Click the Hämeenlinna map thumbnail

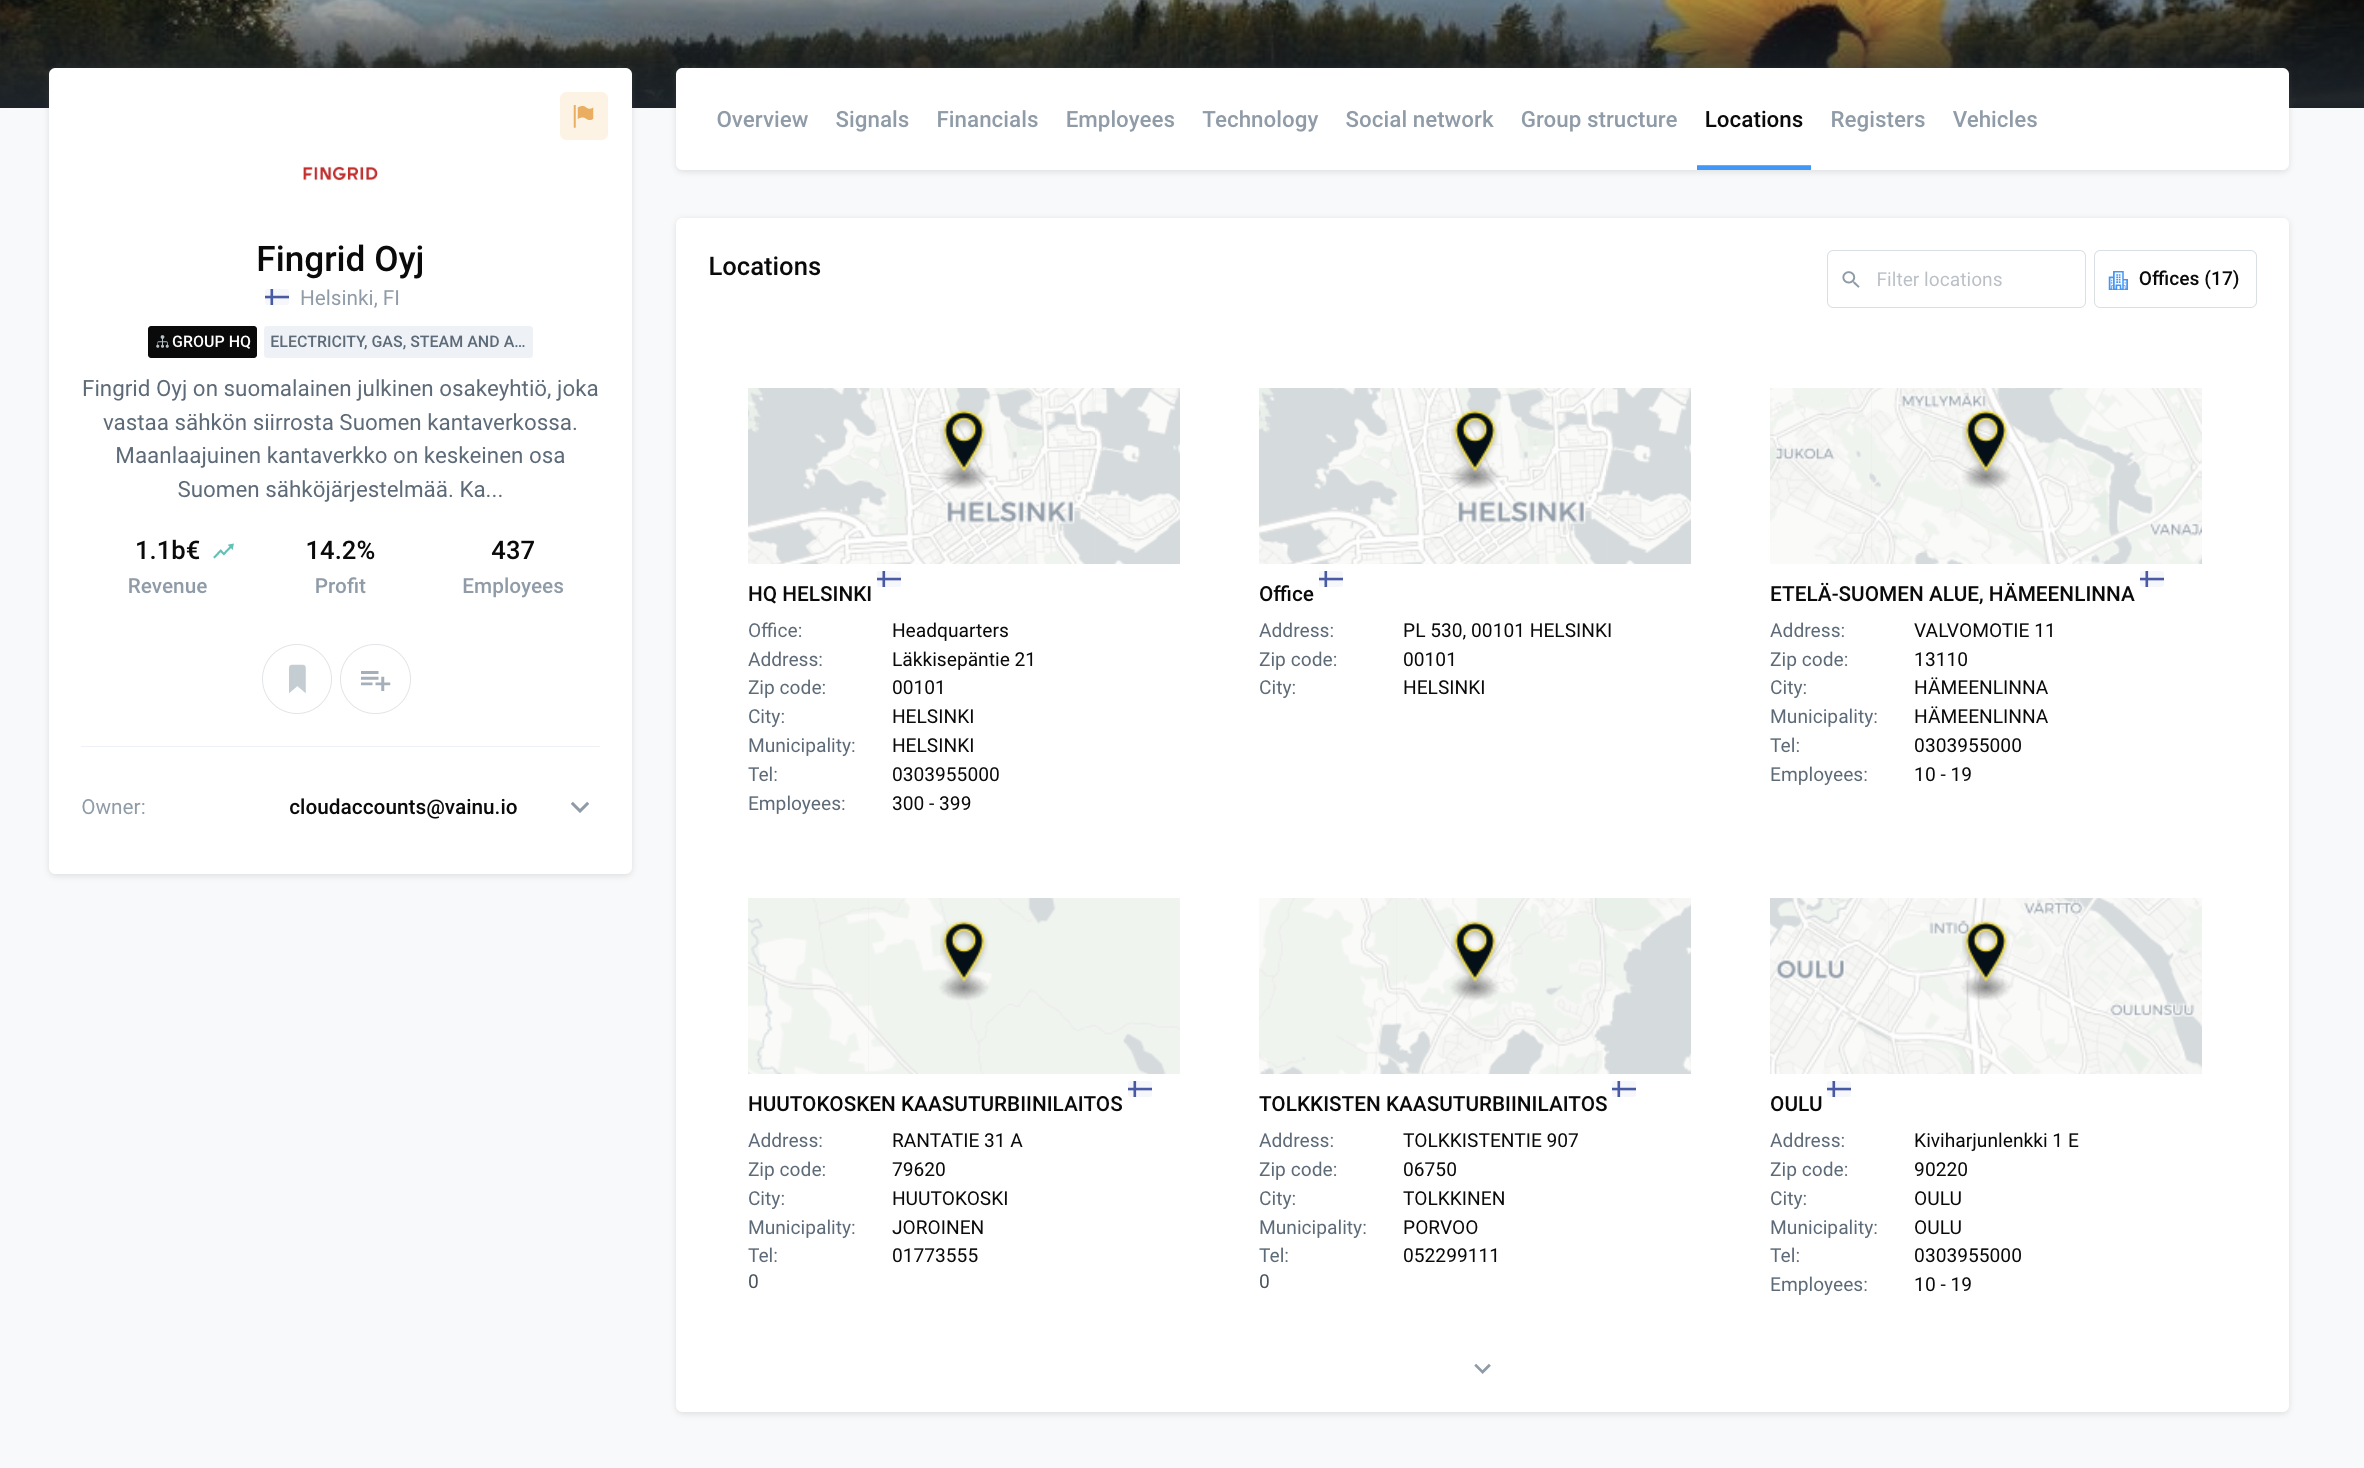point(1985,476)
